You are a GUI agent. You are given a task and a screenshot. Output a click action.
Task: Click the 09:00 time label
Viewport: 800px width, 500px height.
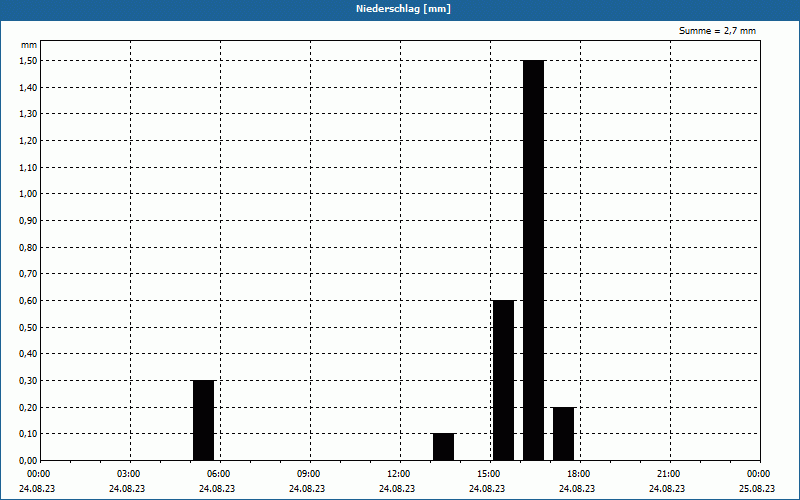click(309, 474)
